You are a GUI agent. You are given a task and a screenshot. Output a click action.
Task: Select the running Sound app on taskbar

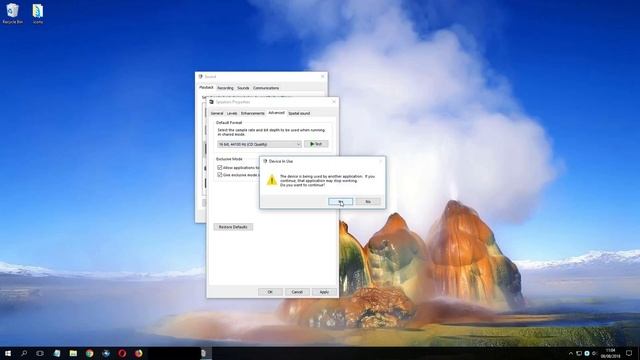[204, 353]
